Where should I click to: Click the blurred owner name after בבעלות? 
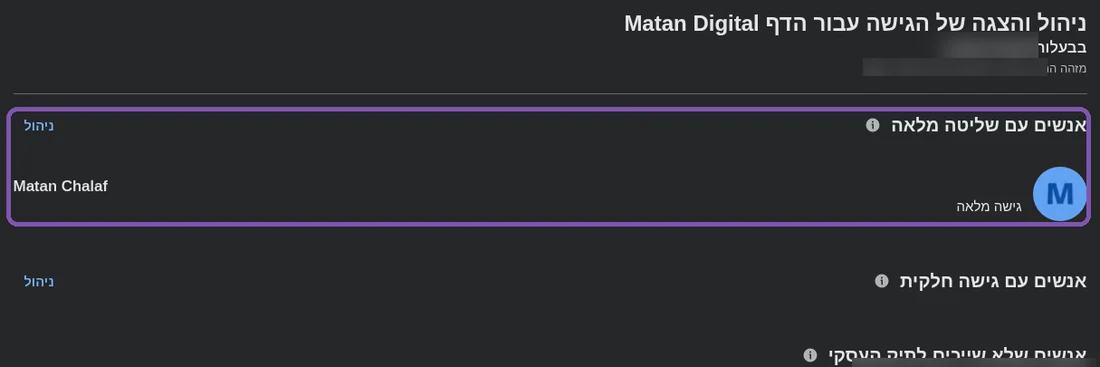coord(989,48)
